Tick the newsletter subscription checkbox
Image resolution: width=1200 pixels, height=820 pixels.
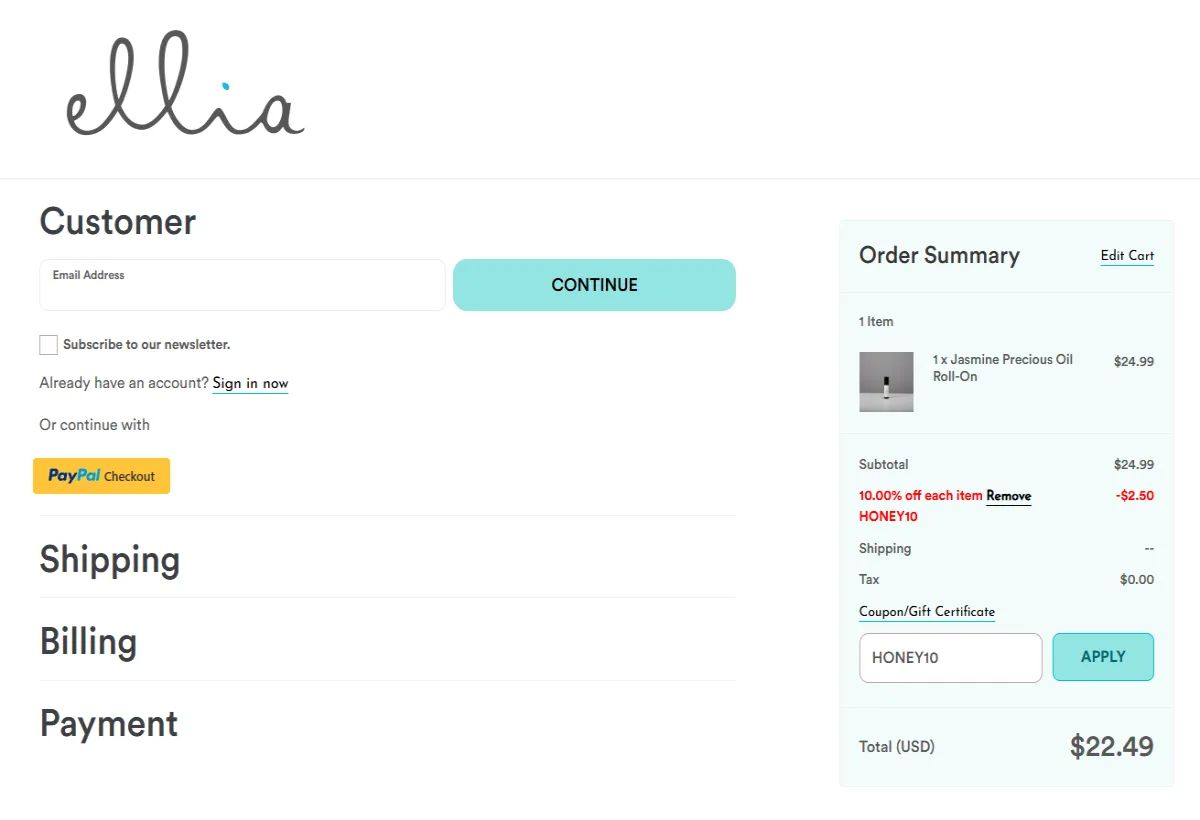coord(48,345)
